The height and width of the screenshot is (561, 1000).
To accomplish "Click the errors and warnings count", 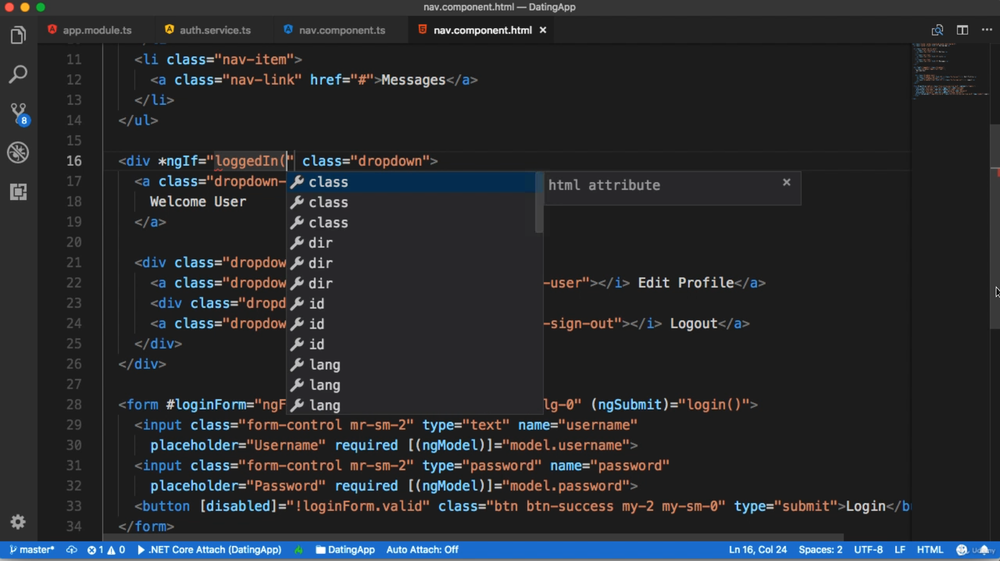I will click(106, 550).
